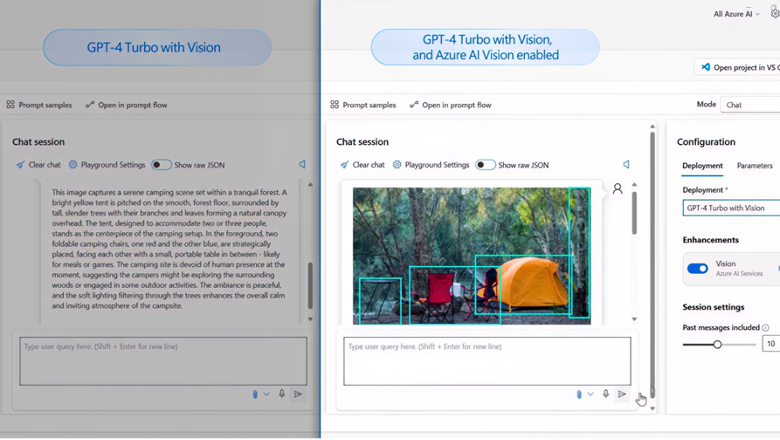Click scroll up arrow beside camping image
This screenshot has height=440, width=780.
(x=634, y=184)
